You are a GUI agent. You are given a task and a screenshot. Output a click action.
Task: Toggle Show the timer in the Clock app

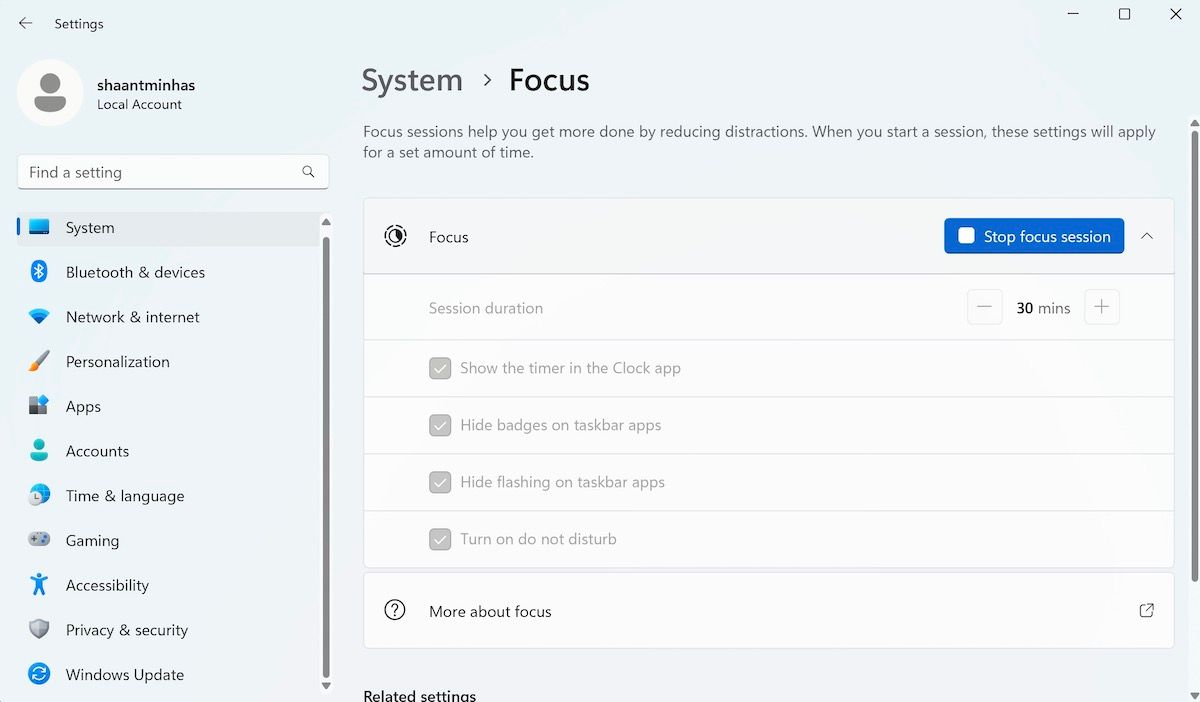point(440,368)
